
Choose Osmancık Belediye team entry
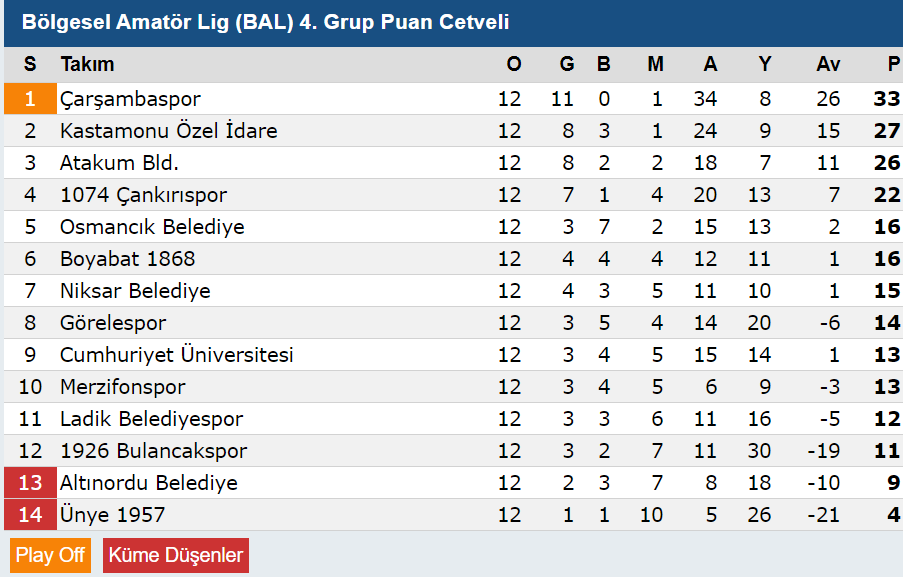[152, 227]
